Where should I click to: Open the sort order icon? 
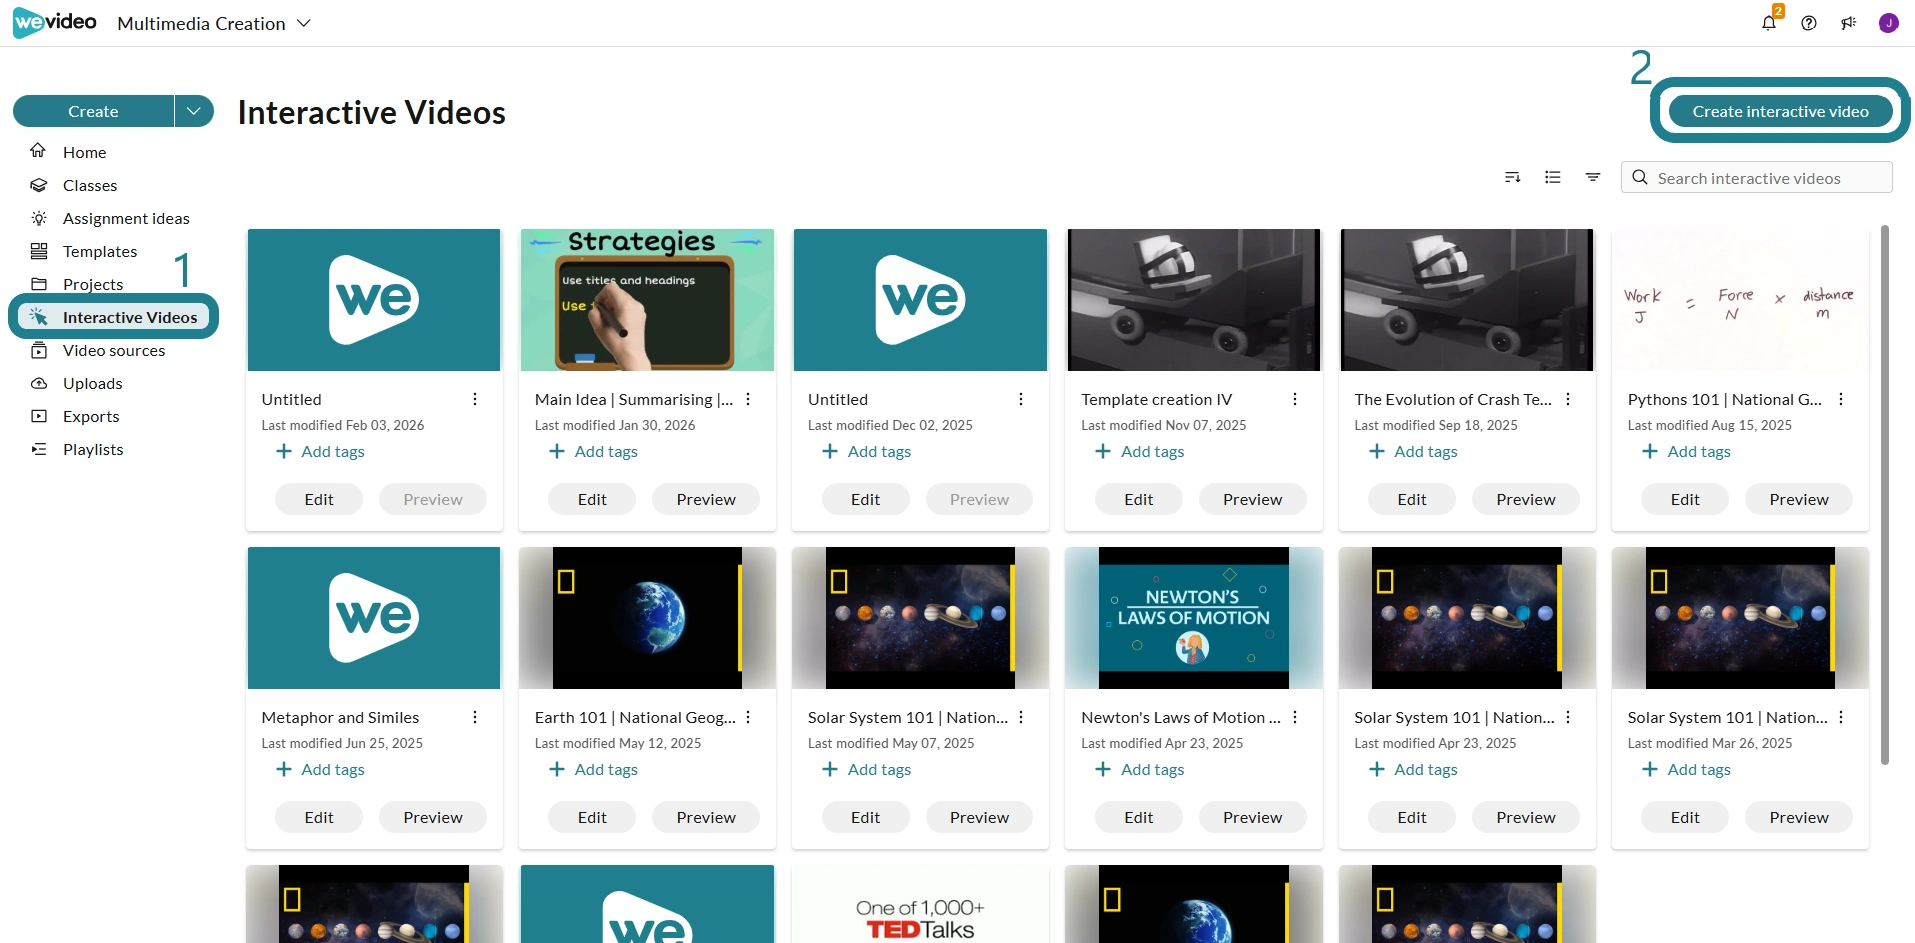coord(1513,177)
